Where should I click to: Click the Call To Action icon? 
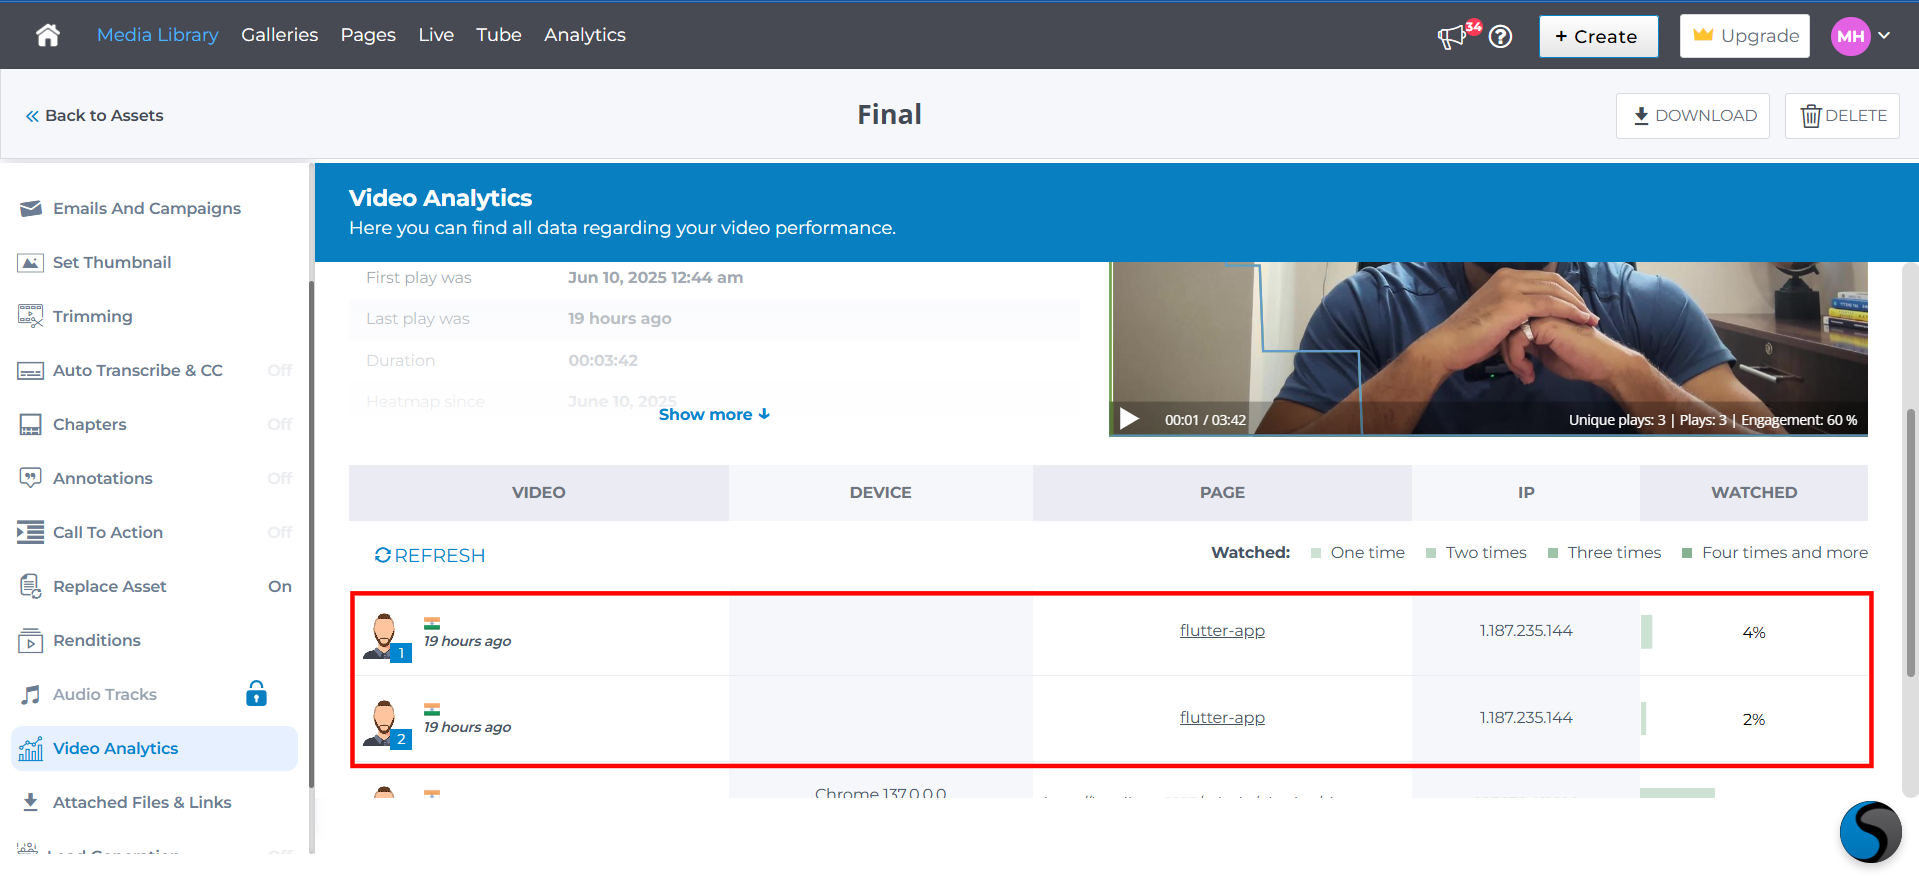tap(31, 532)
